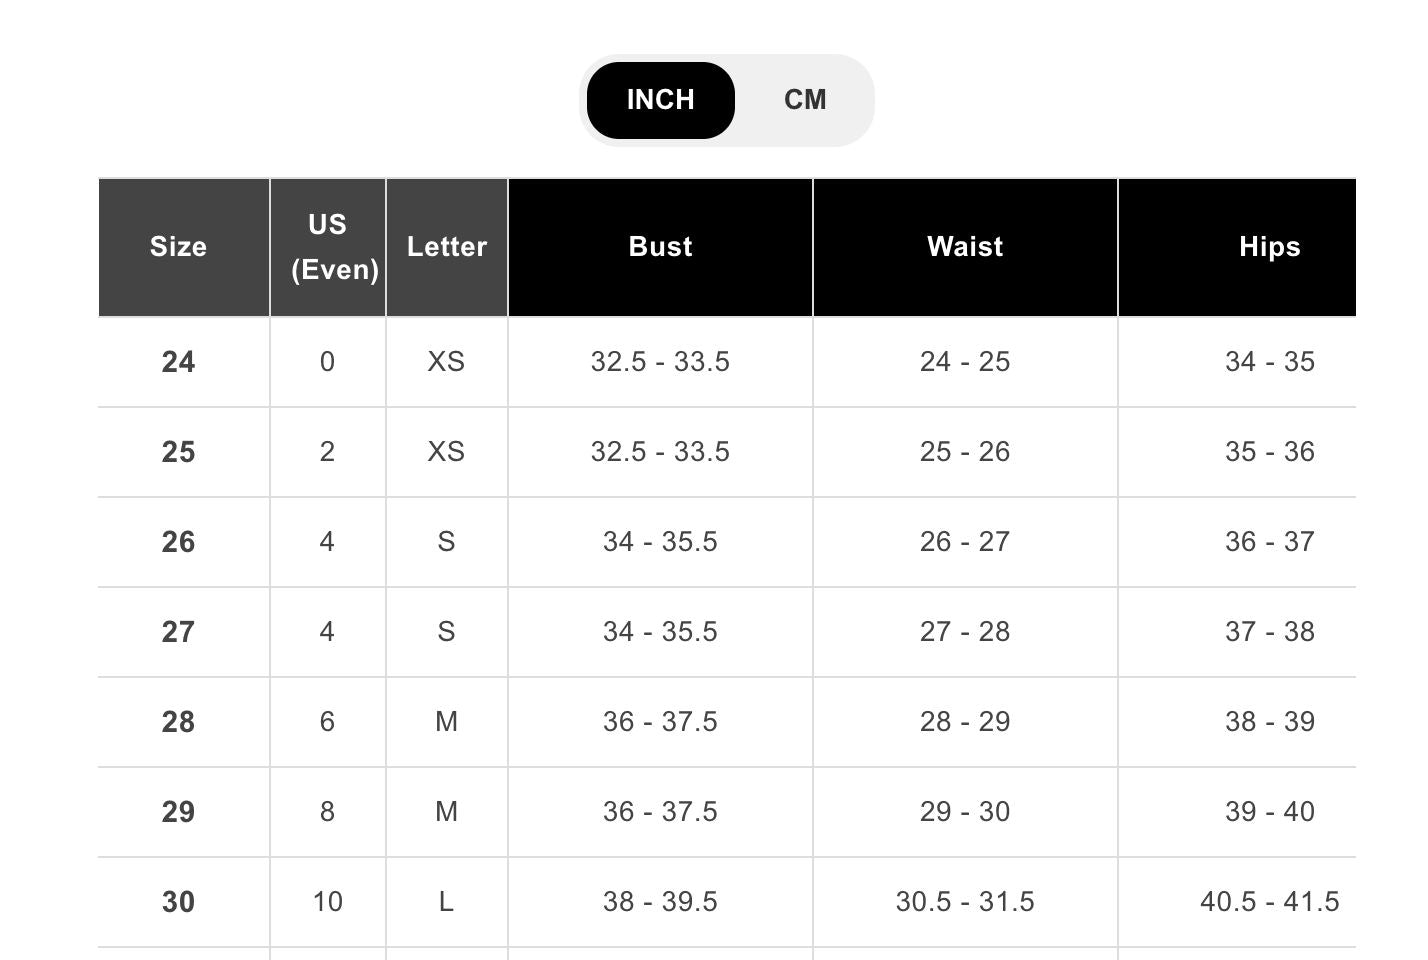Select the Hips column header
This screenshot has width=1428, height=960.
1269,247
